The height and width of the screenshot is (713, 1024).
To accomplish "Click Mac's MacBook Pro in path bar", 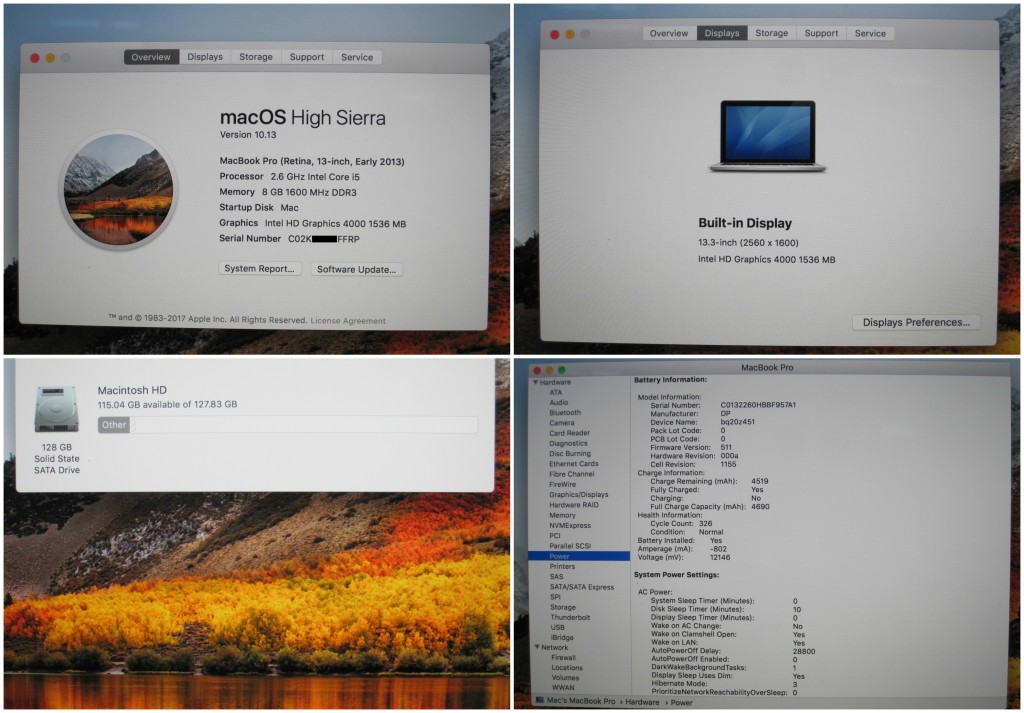I will (581, 701).
